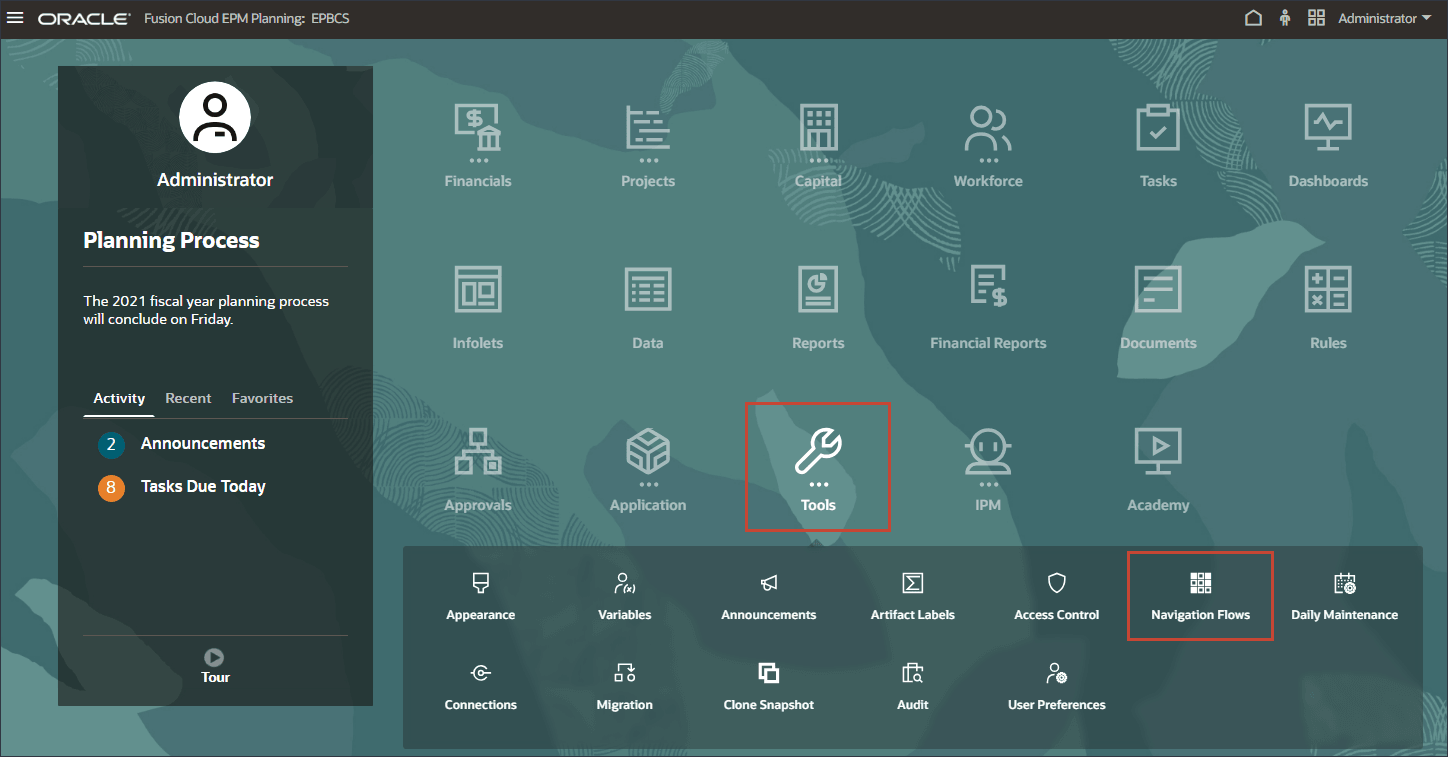
Task: Open the hamburger navigator menu
Action: pos(15,19)
